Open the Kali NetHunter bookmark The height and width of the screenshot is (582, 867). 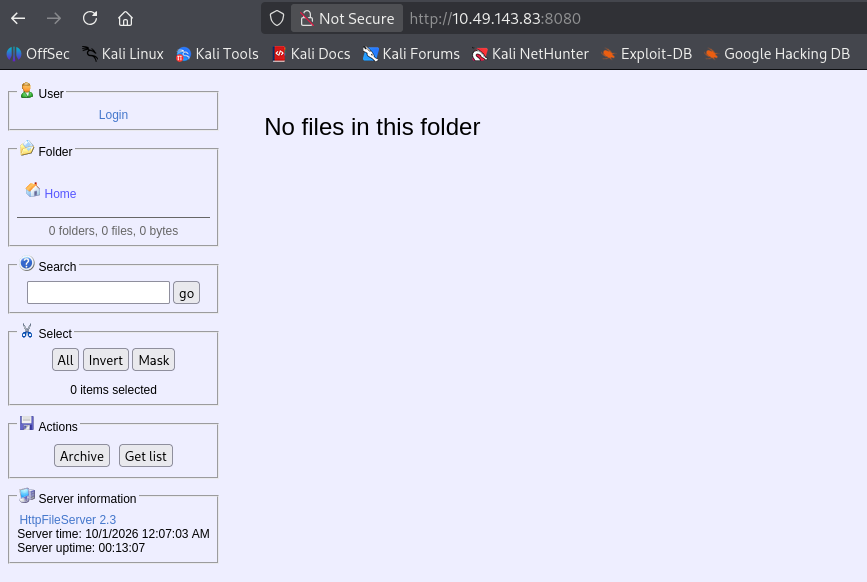pos(530,54)
